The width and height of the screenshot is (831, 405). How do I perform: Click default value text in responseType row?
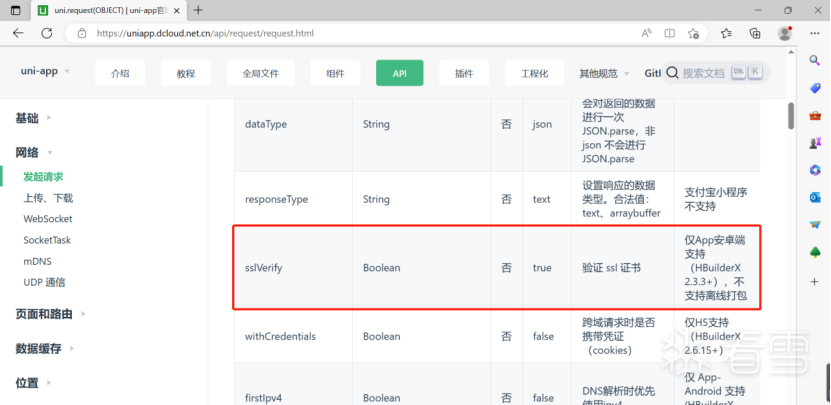542,199
